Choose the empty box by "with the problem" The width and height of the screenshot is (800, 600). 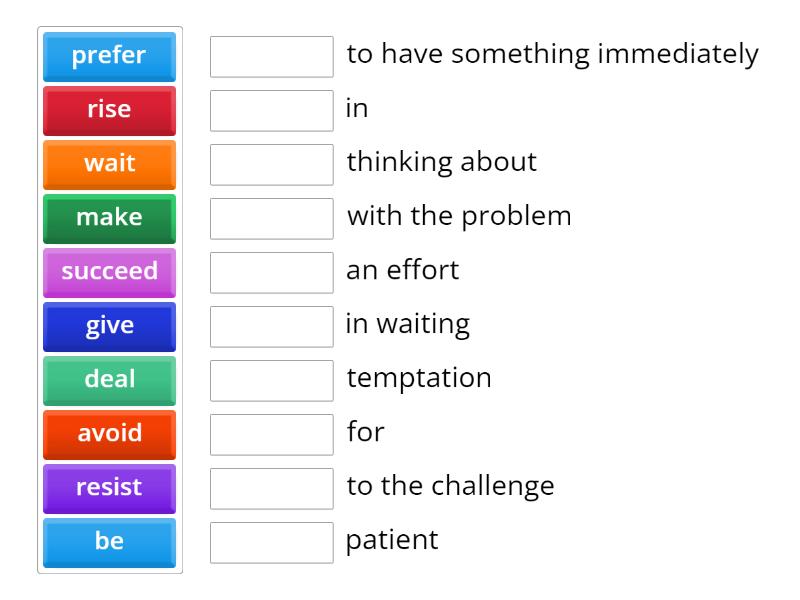click(271, 219)
